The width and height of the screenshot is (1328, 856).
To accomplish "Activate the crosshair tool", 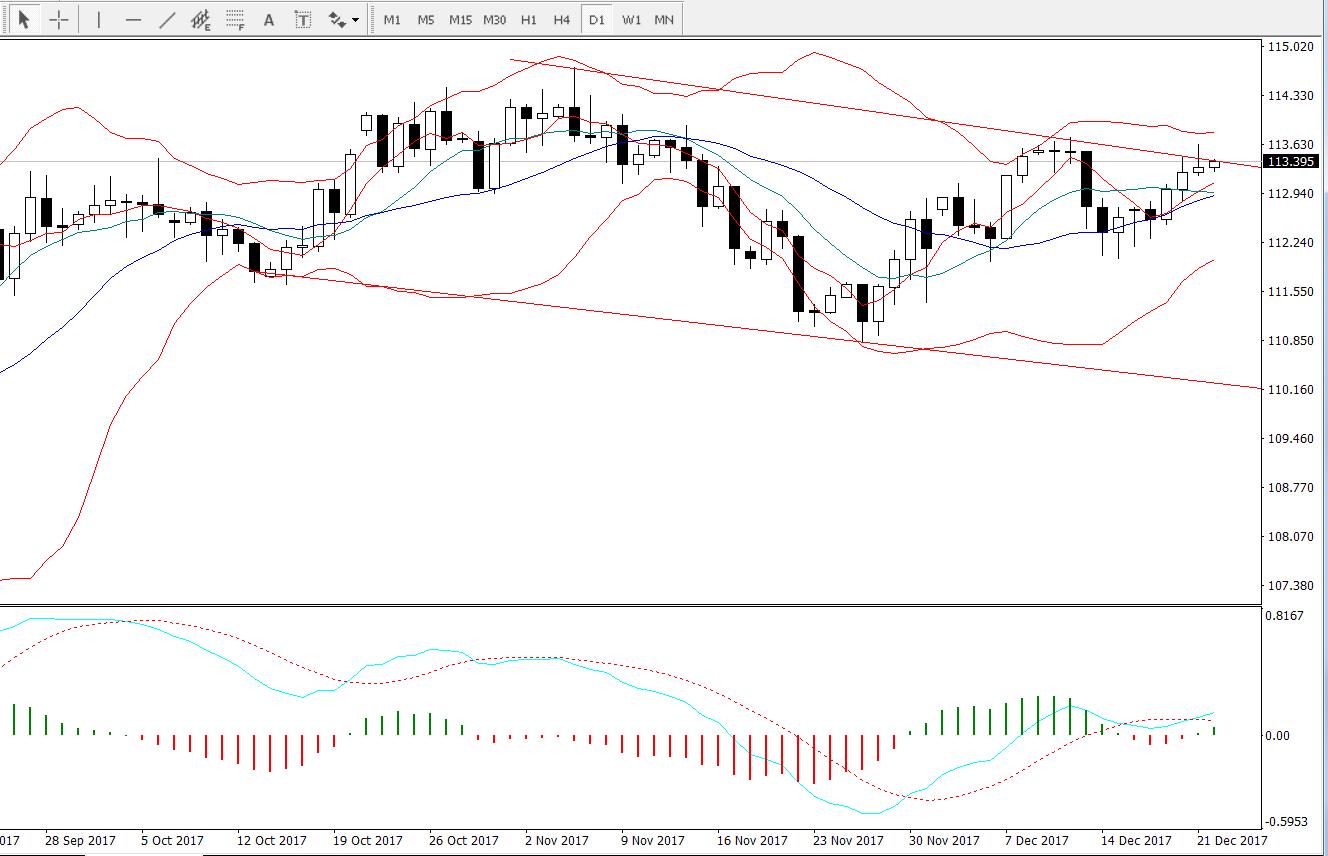I will [59, 19].
